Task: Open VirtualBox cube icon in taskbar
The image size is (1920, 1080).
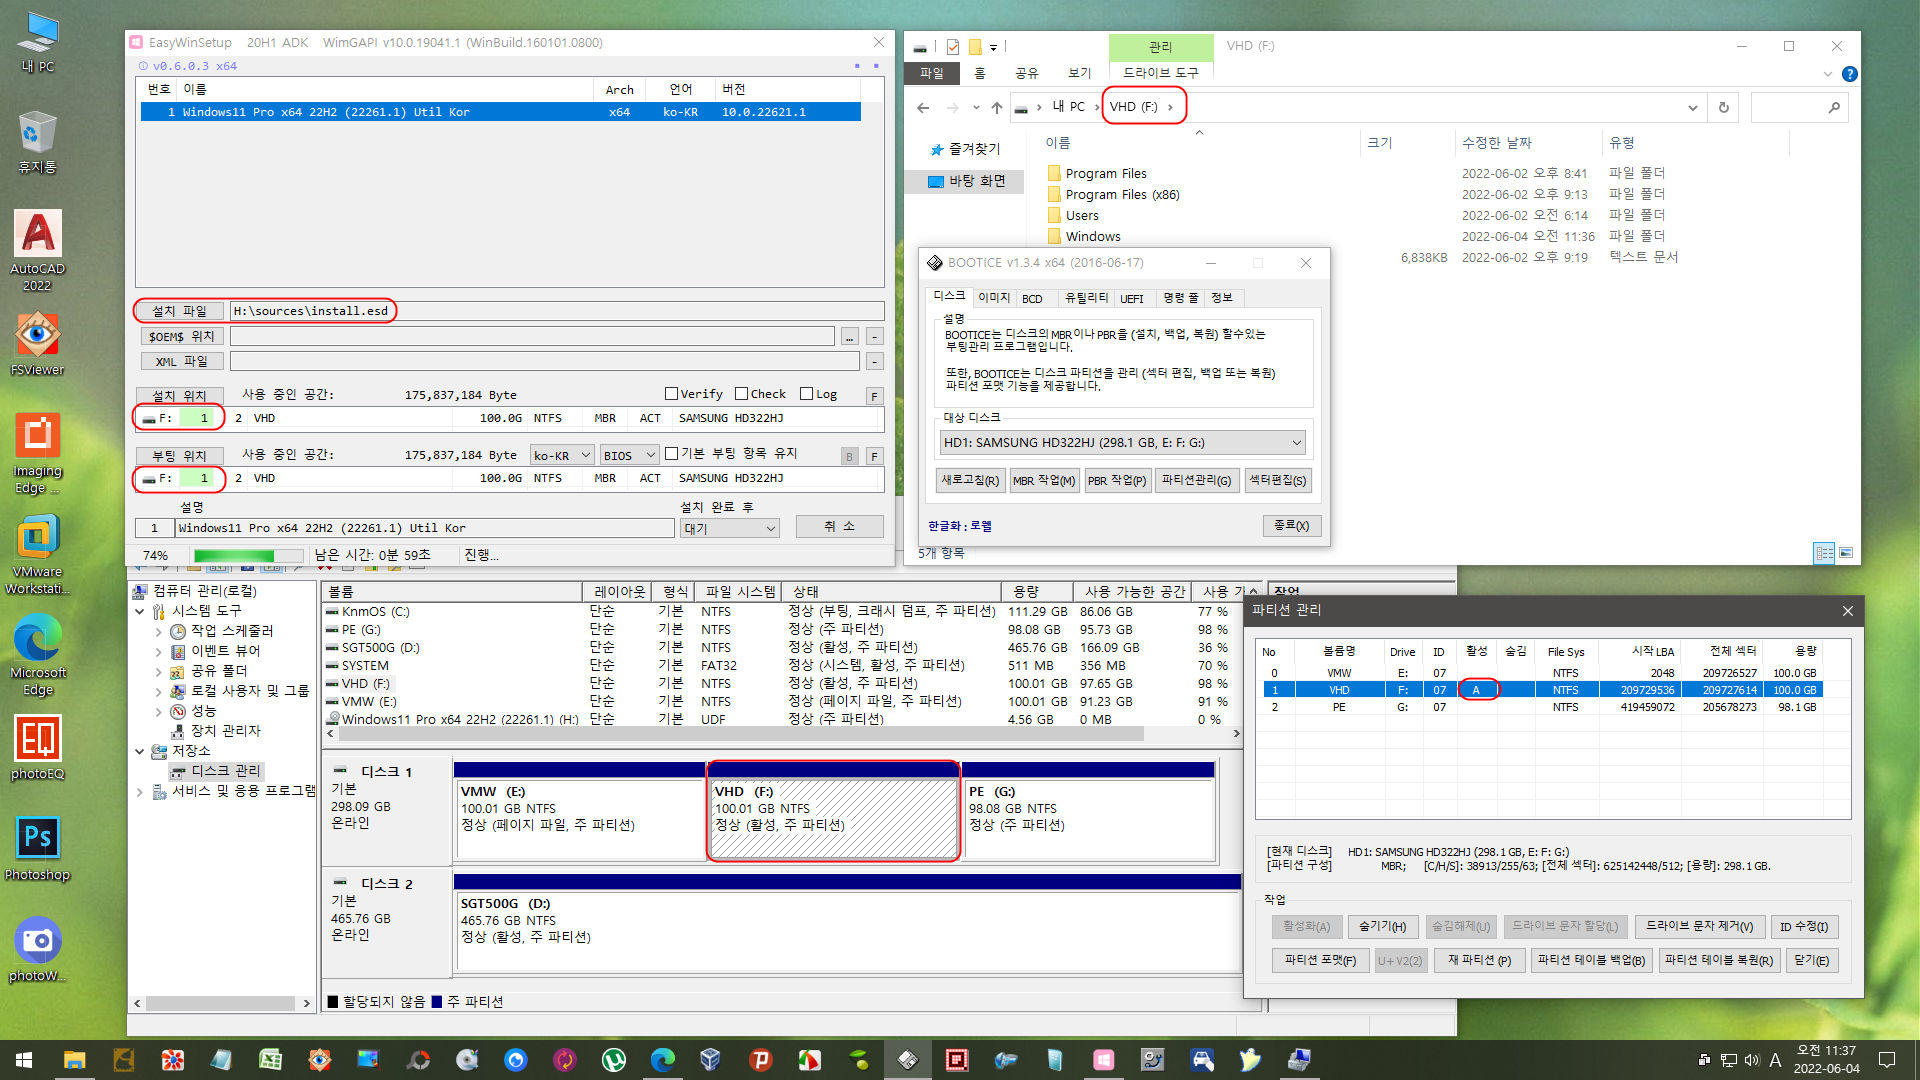Action: click(710, 1060)
